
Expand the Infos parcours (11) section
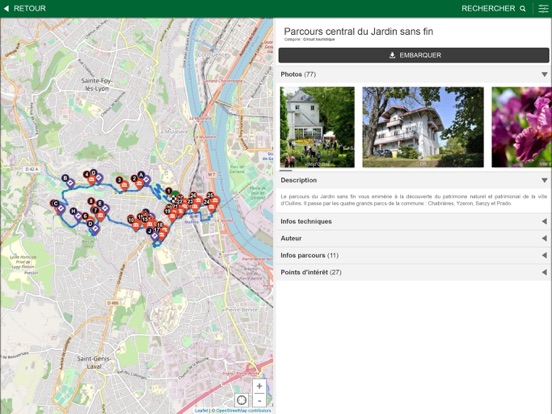pyautogui.click(x=414, y=255)
